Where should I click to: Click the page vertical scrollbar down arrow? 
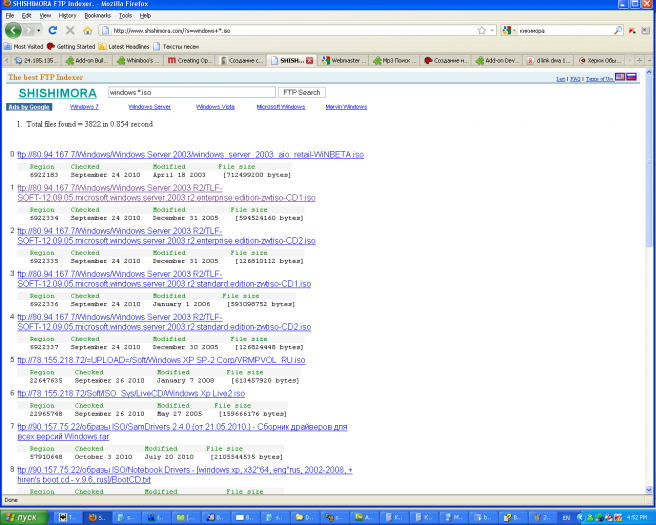(649, 489)
